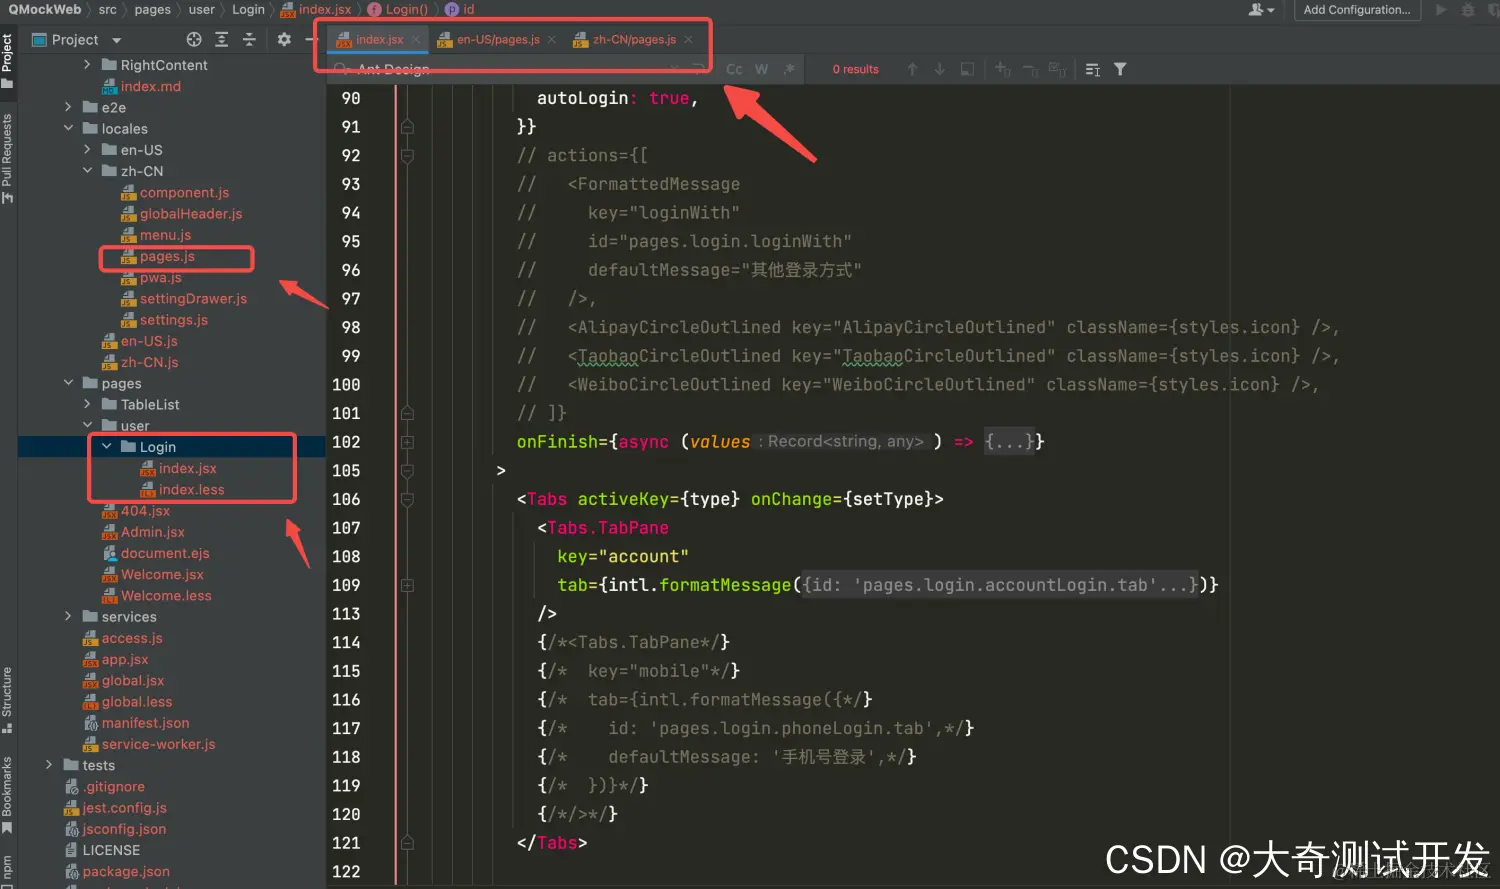The image size is (1500, 889).
Task: Open search filter funnel icon
Action: (1120, 69)
